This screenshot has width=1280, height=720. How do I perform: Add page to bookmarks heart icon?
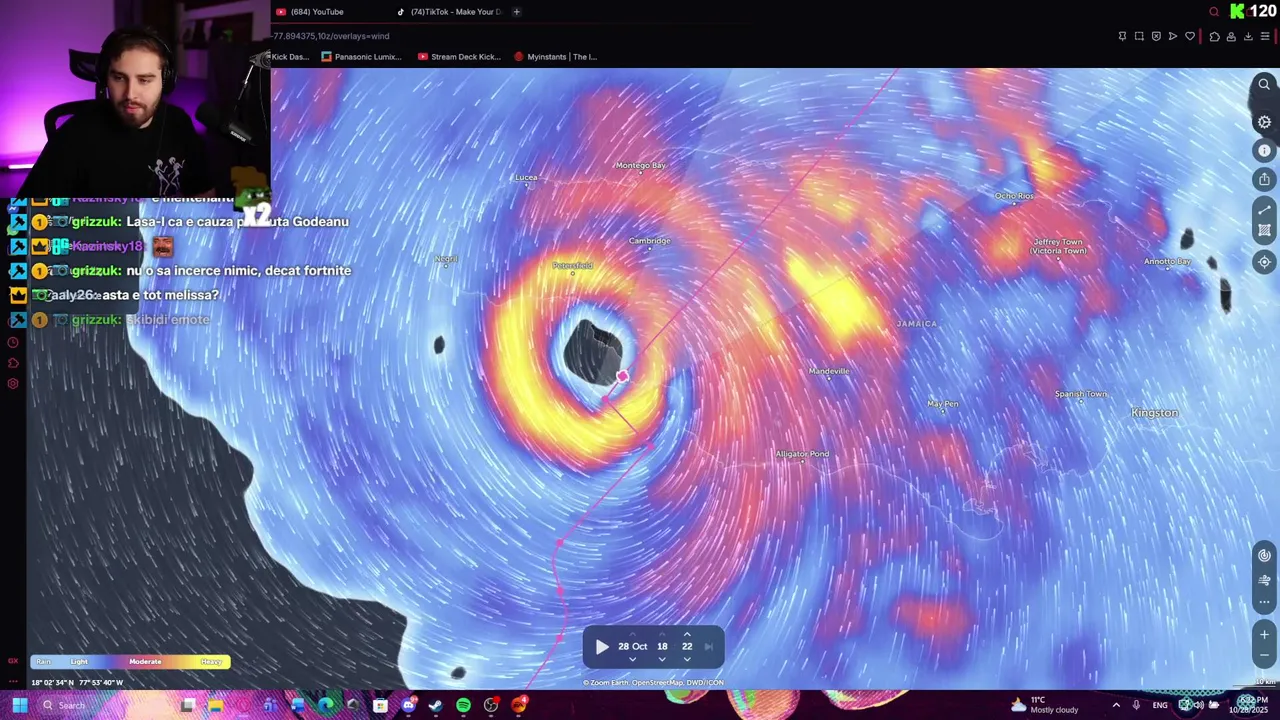(x=1190, y=37)
